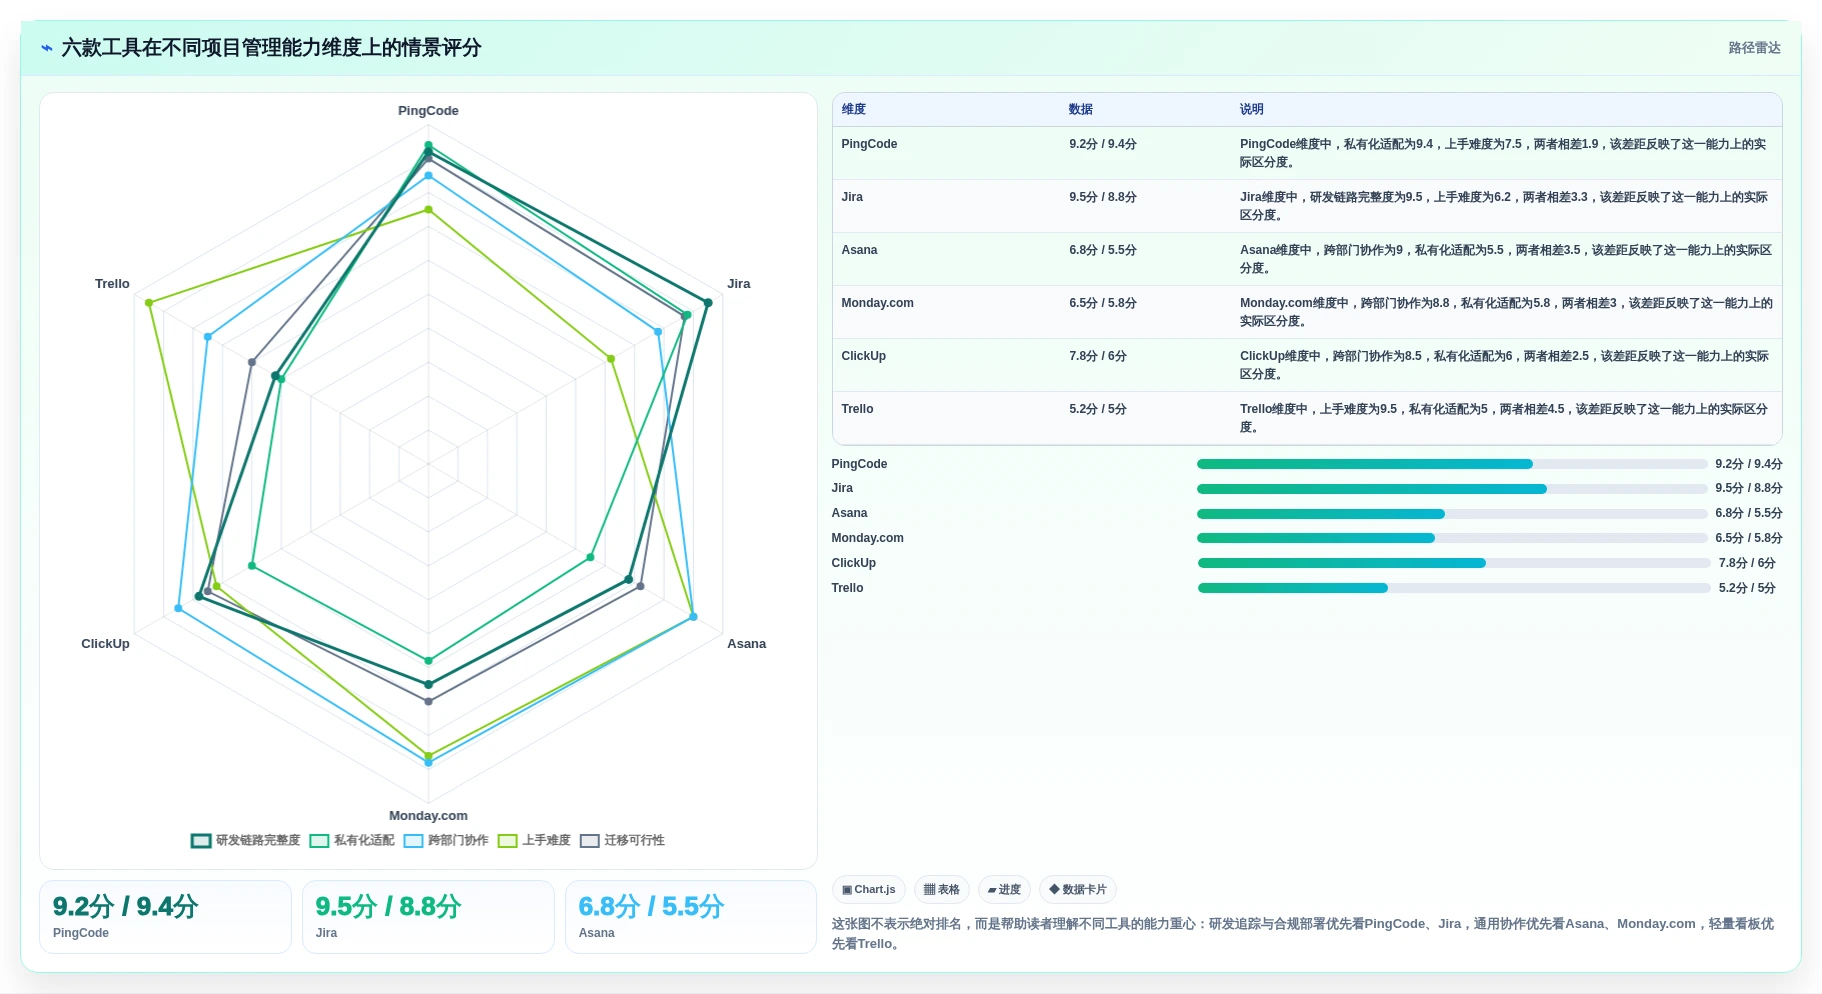Click the Jira radar axis label
Image resolution: width=1822 pixels, height=994 pixels.
pyautogui.click(x=738, y=284)
